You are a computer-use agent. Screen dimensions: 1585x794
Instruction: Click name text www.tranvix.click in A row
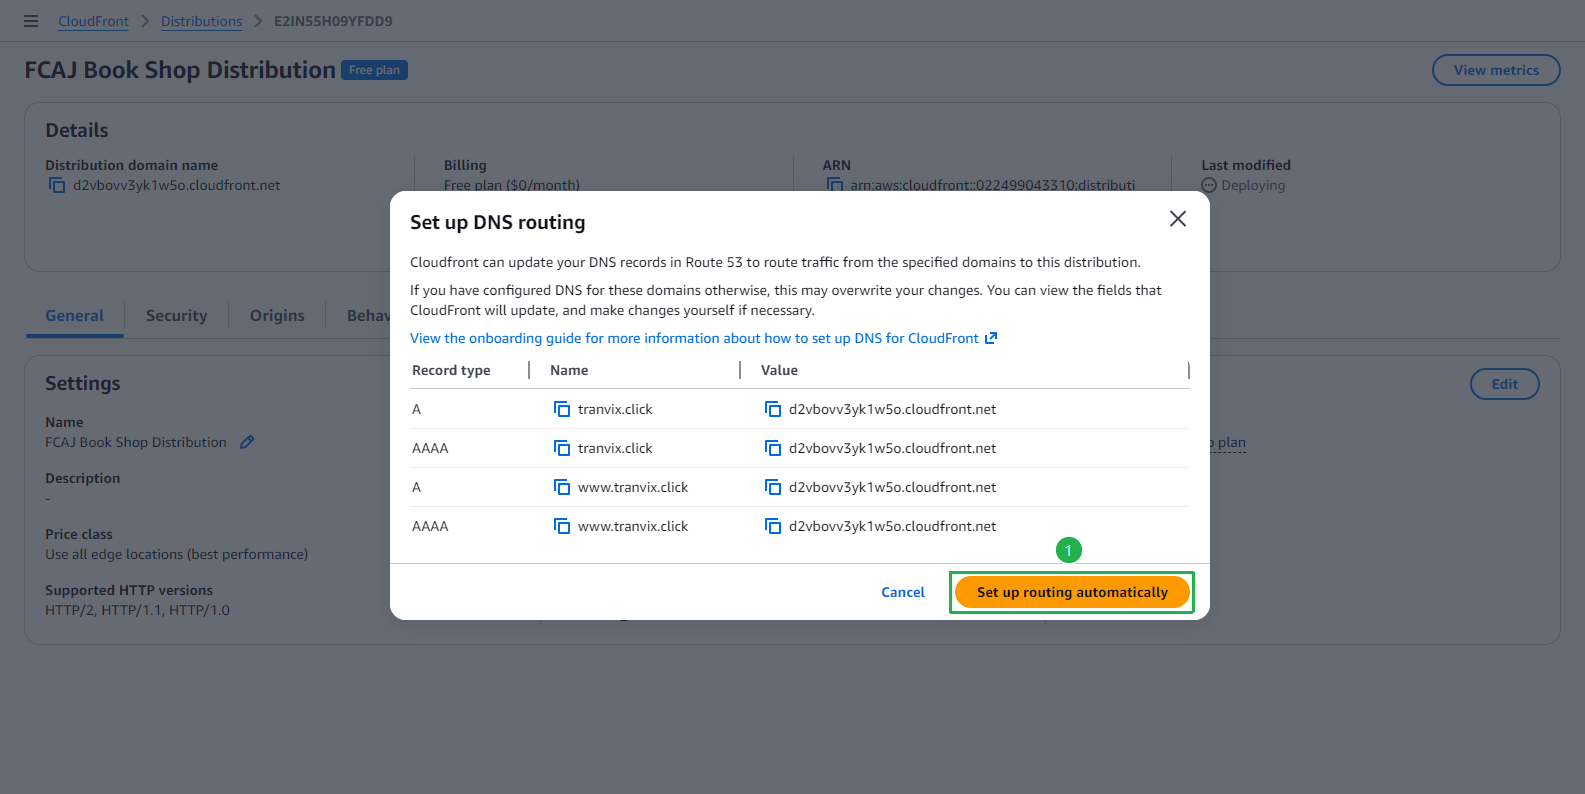pos(633,487)
